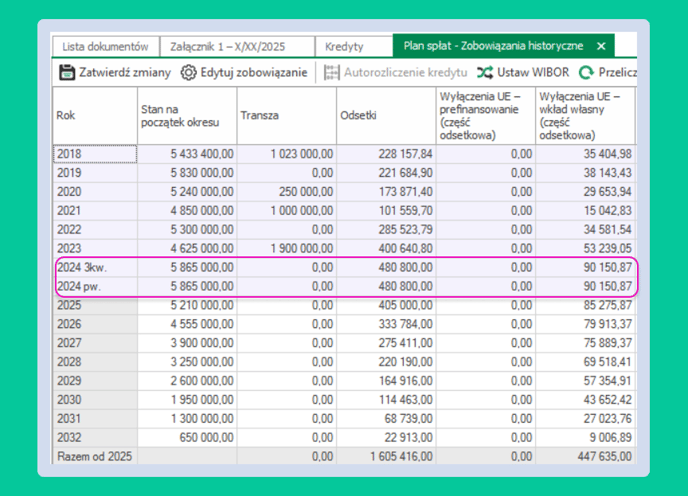Click the Transza column header
Screen dimensions: 688x496
click(287, 115)
